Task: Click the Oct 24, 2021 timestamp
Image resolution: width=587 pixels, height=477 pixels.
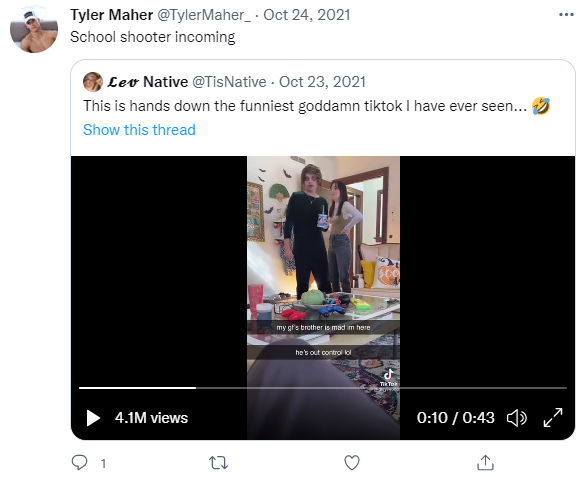Action: 307,15
